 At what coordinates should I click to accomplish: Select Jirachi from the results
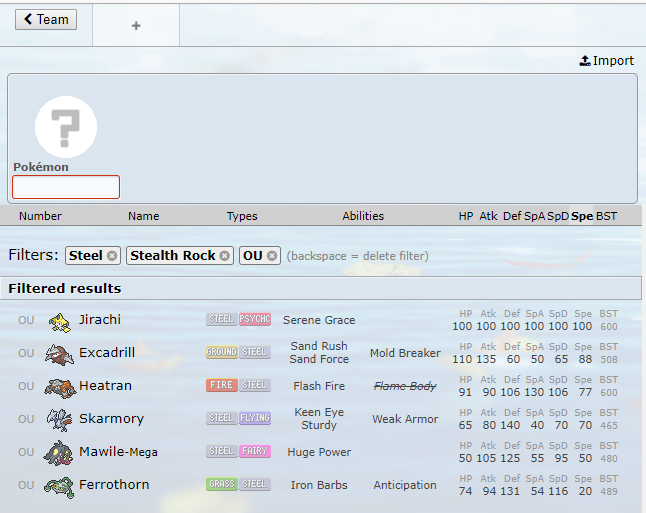click(321, 320)
